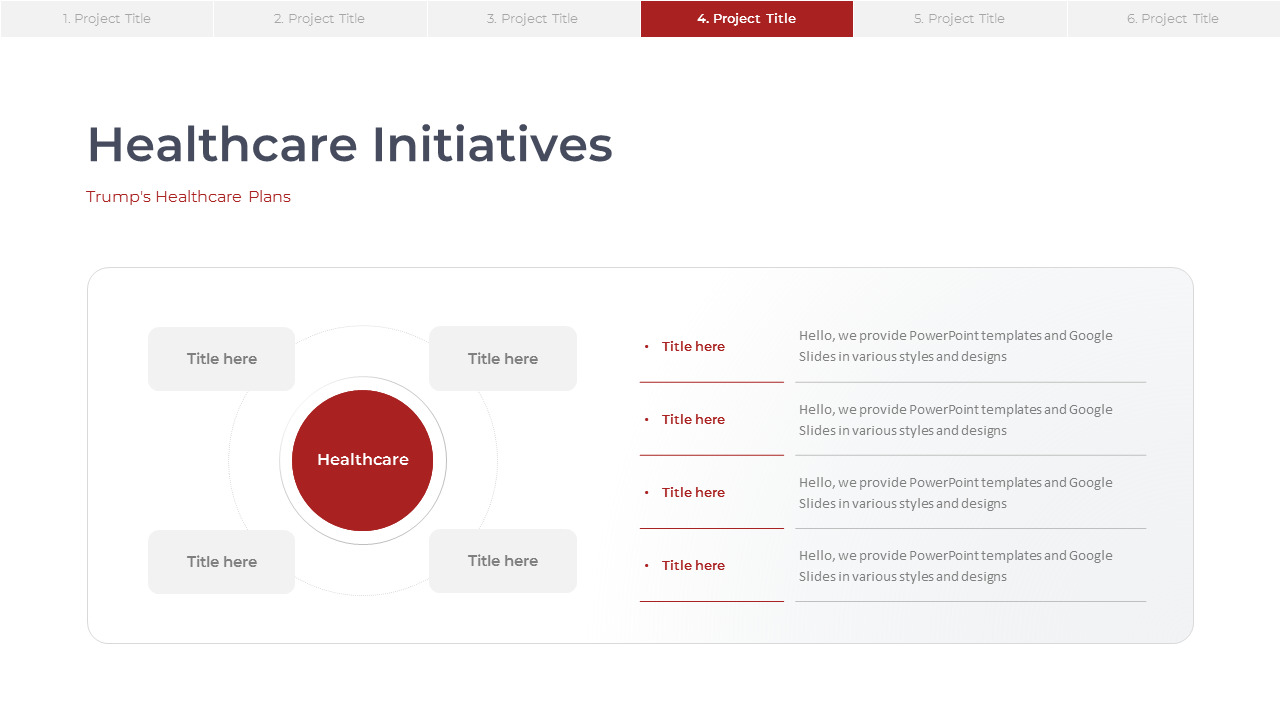
Task: Select the fourth red Title here list item
Action: [x=693, y=566]
